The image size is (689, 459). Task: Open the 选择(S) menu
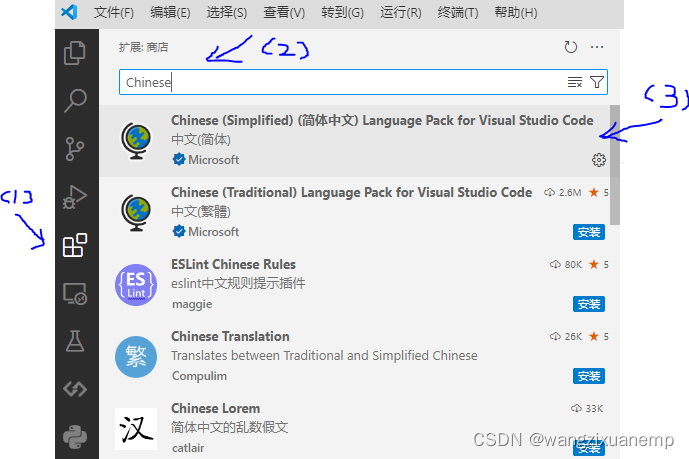[x=227, y=12]
